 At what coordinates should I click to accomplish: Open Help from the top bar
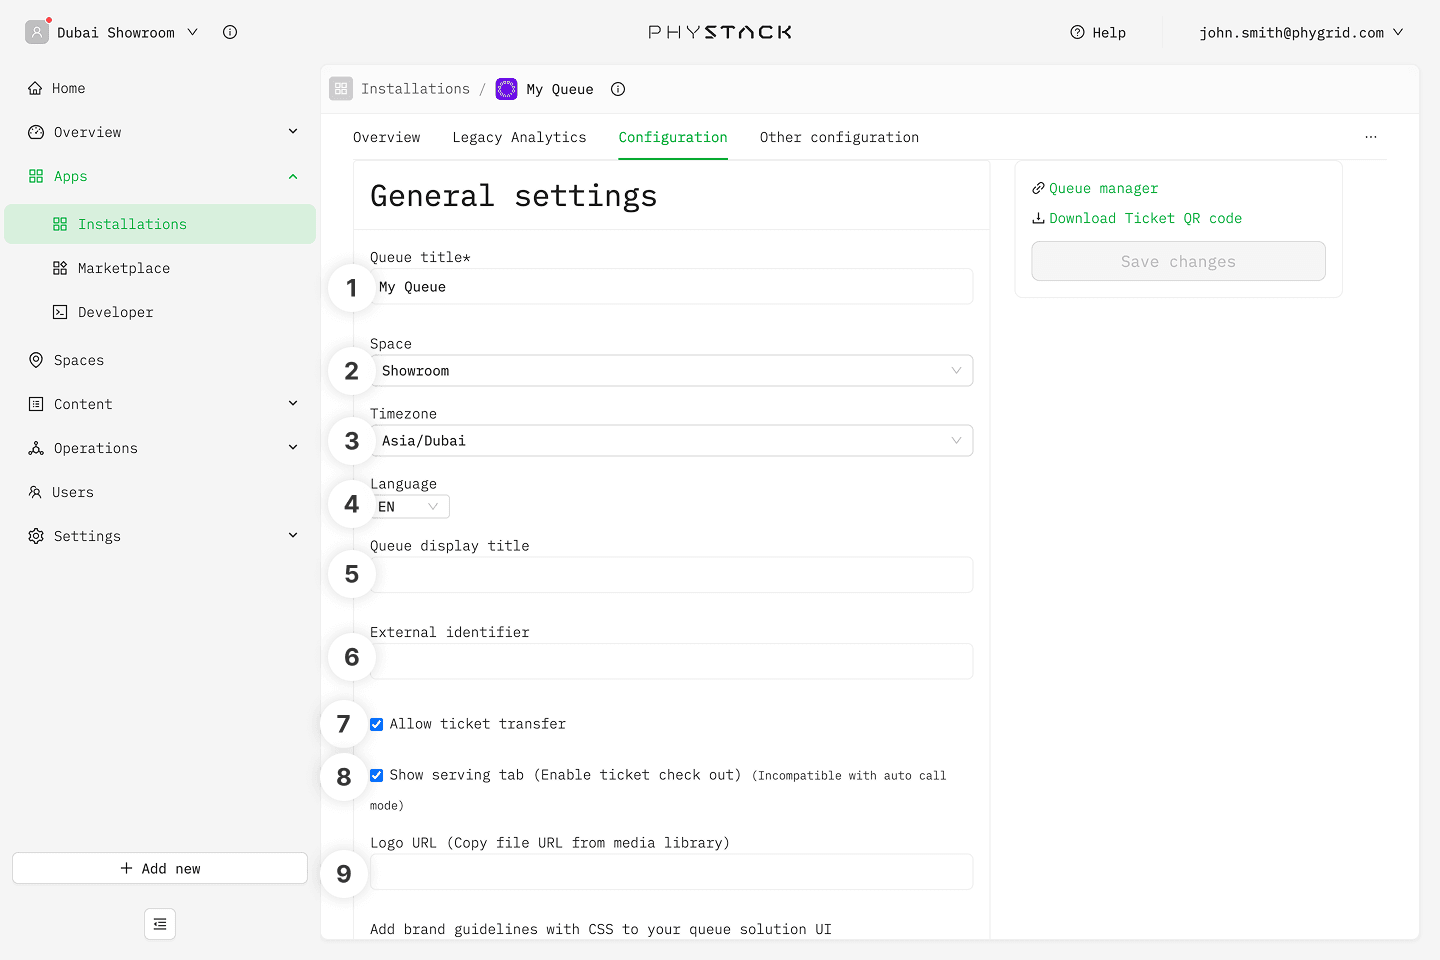pyautogui.click(x=1098, y=32)
